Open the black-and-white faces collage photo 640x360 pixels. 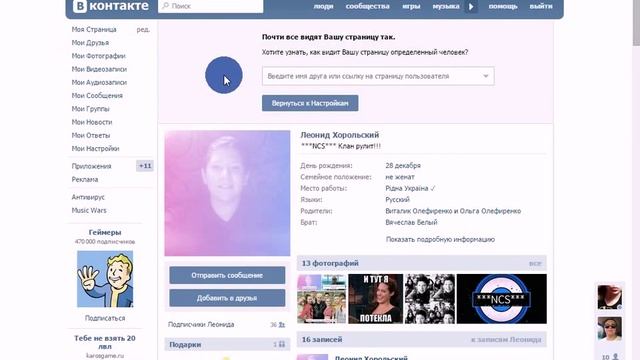tap(430, 299)
